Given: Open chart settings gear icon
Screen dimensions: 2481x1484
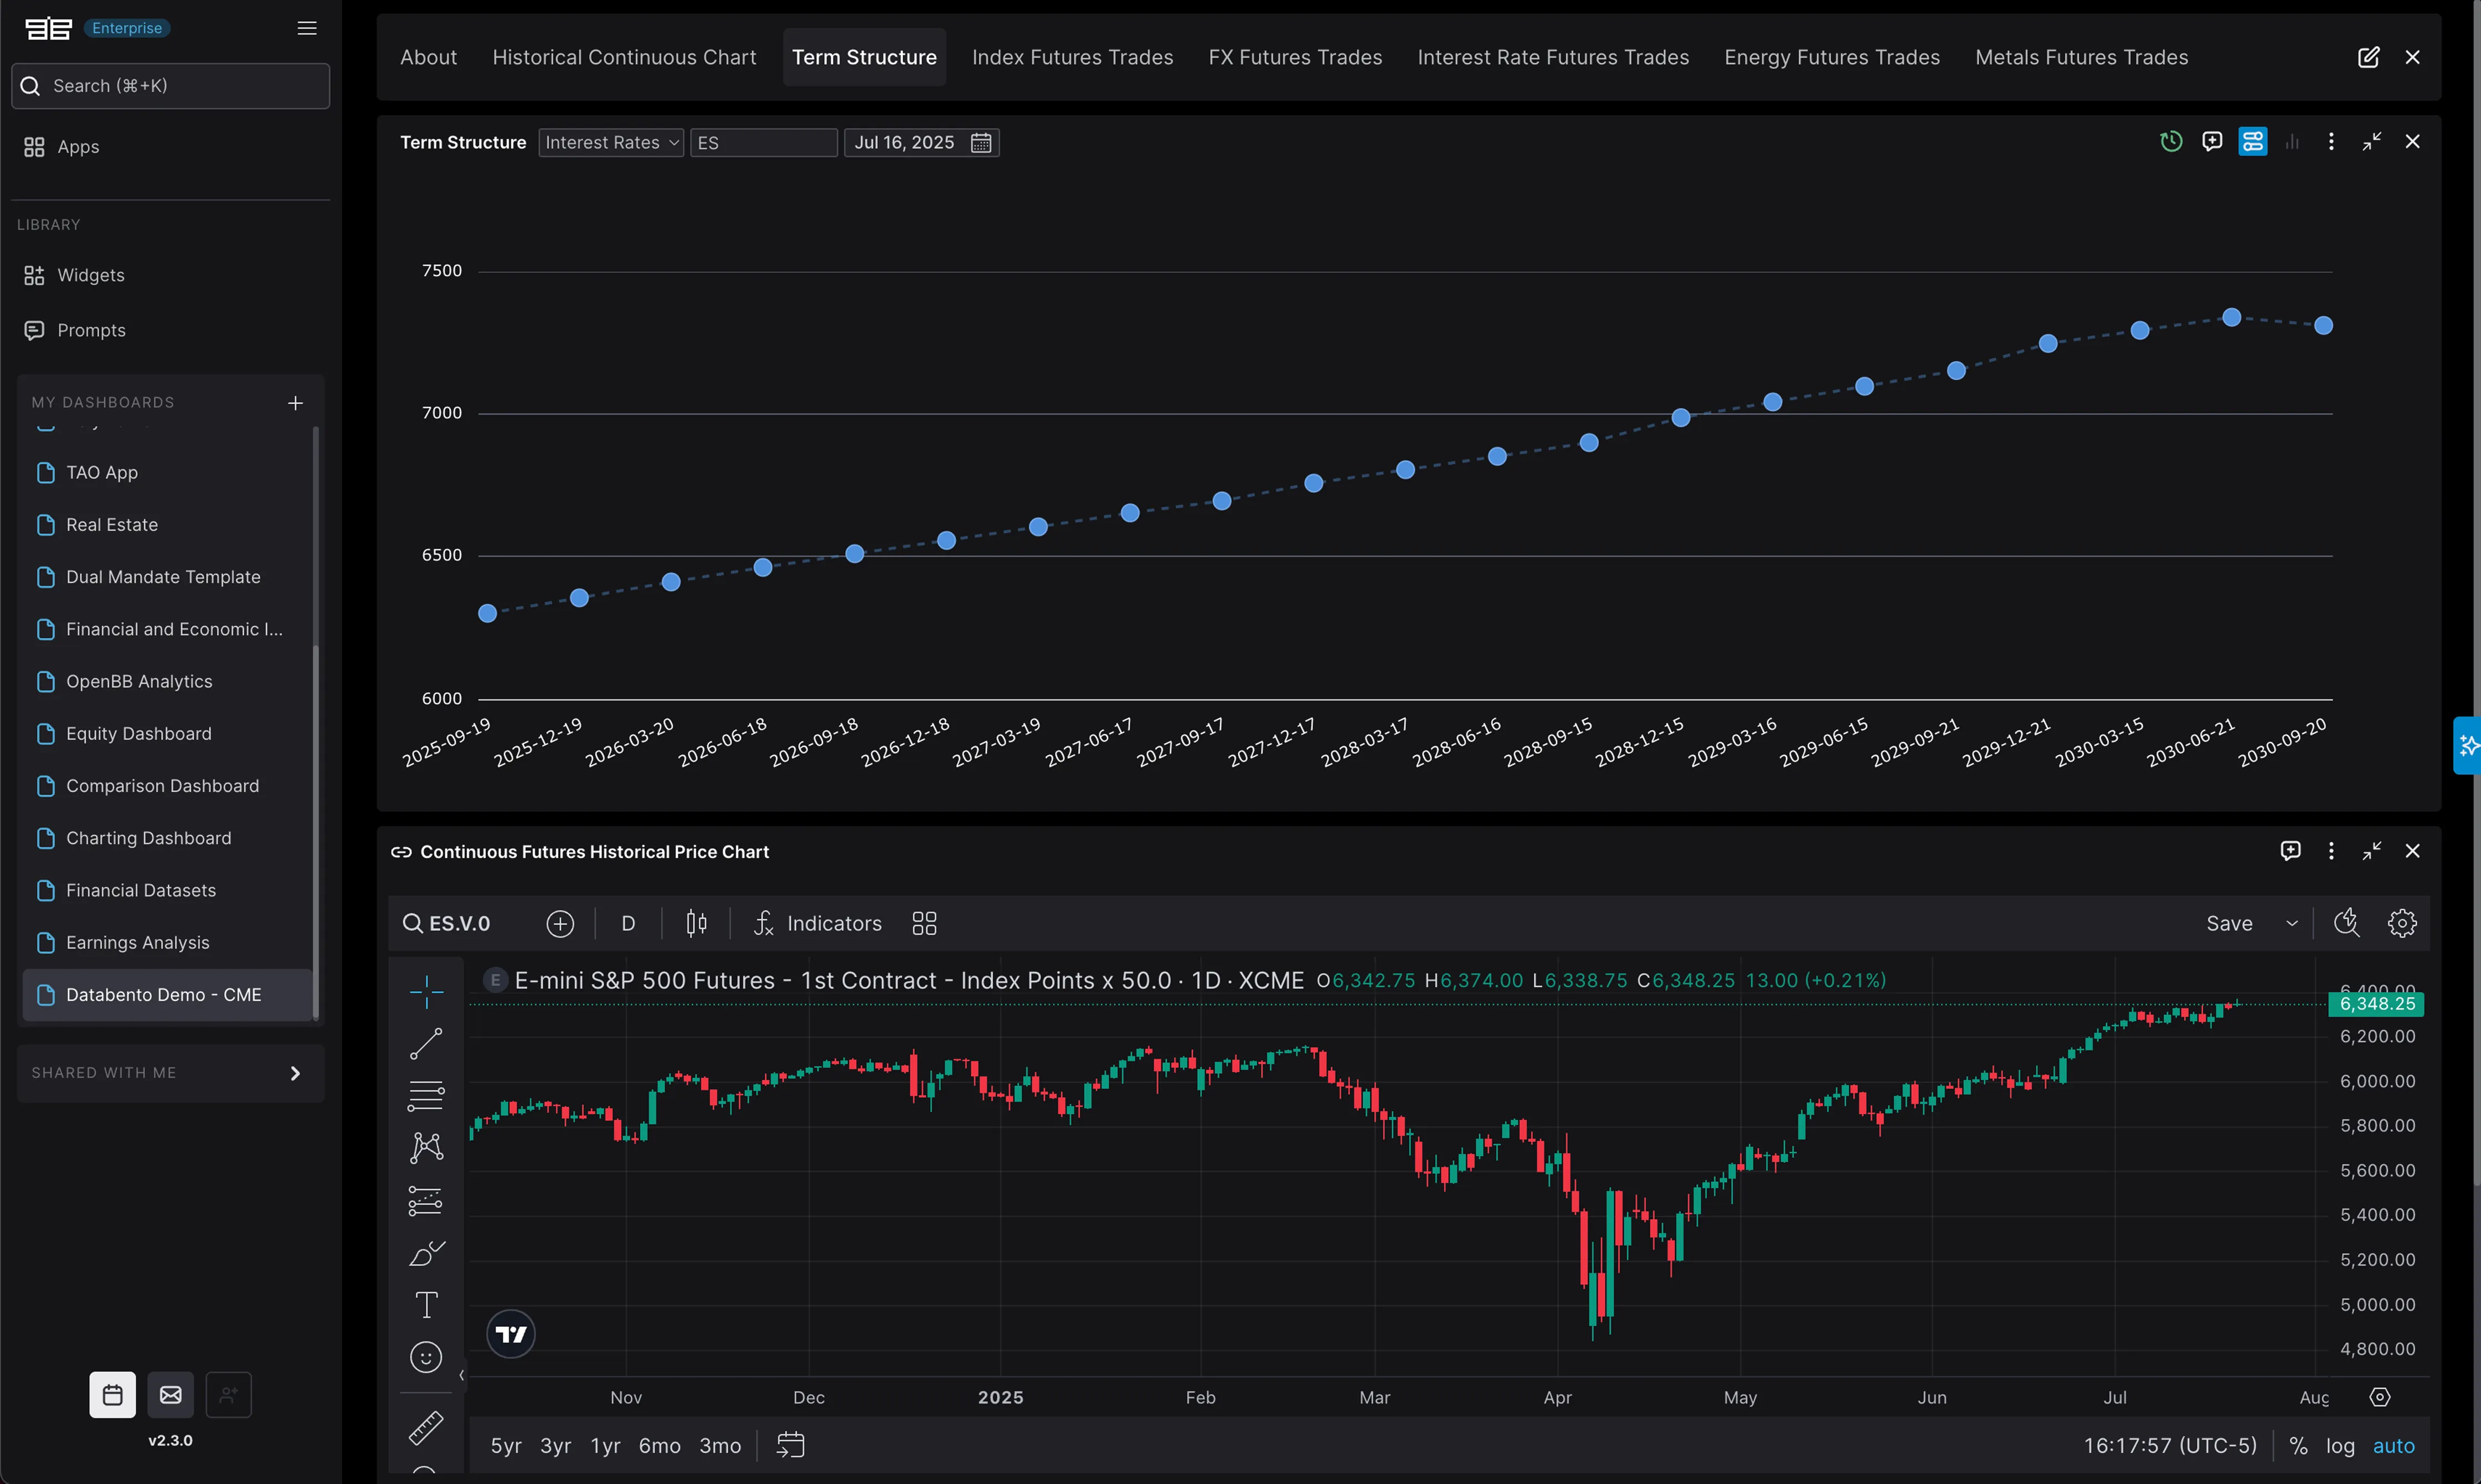Looking at the screenshot, I should pos(2402,923).
